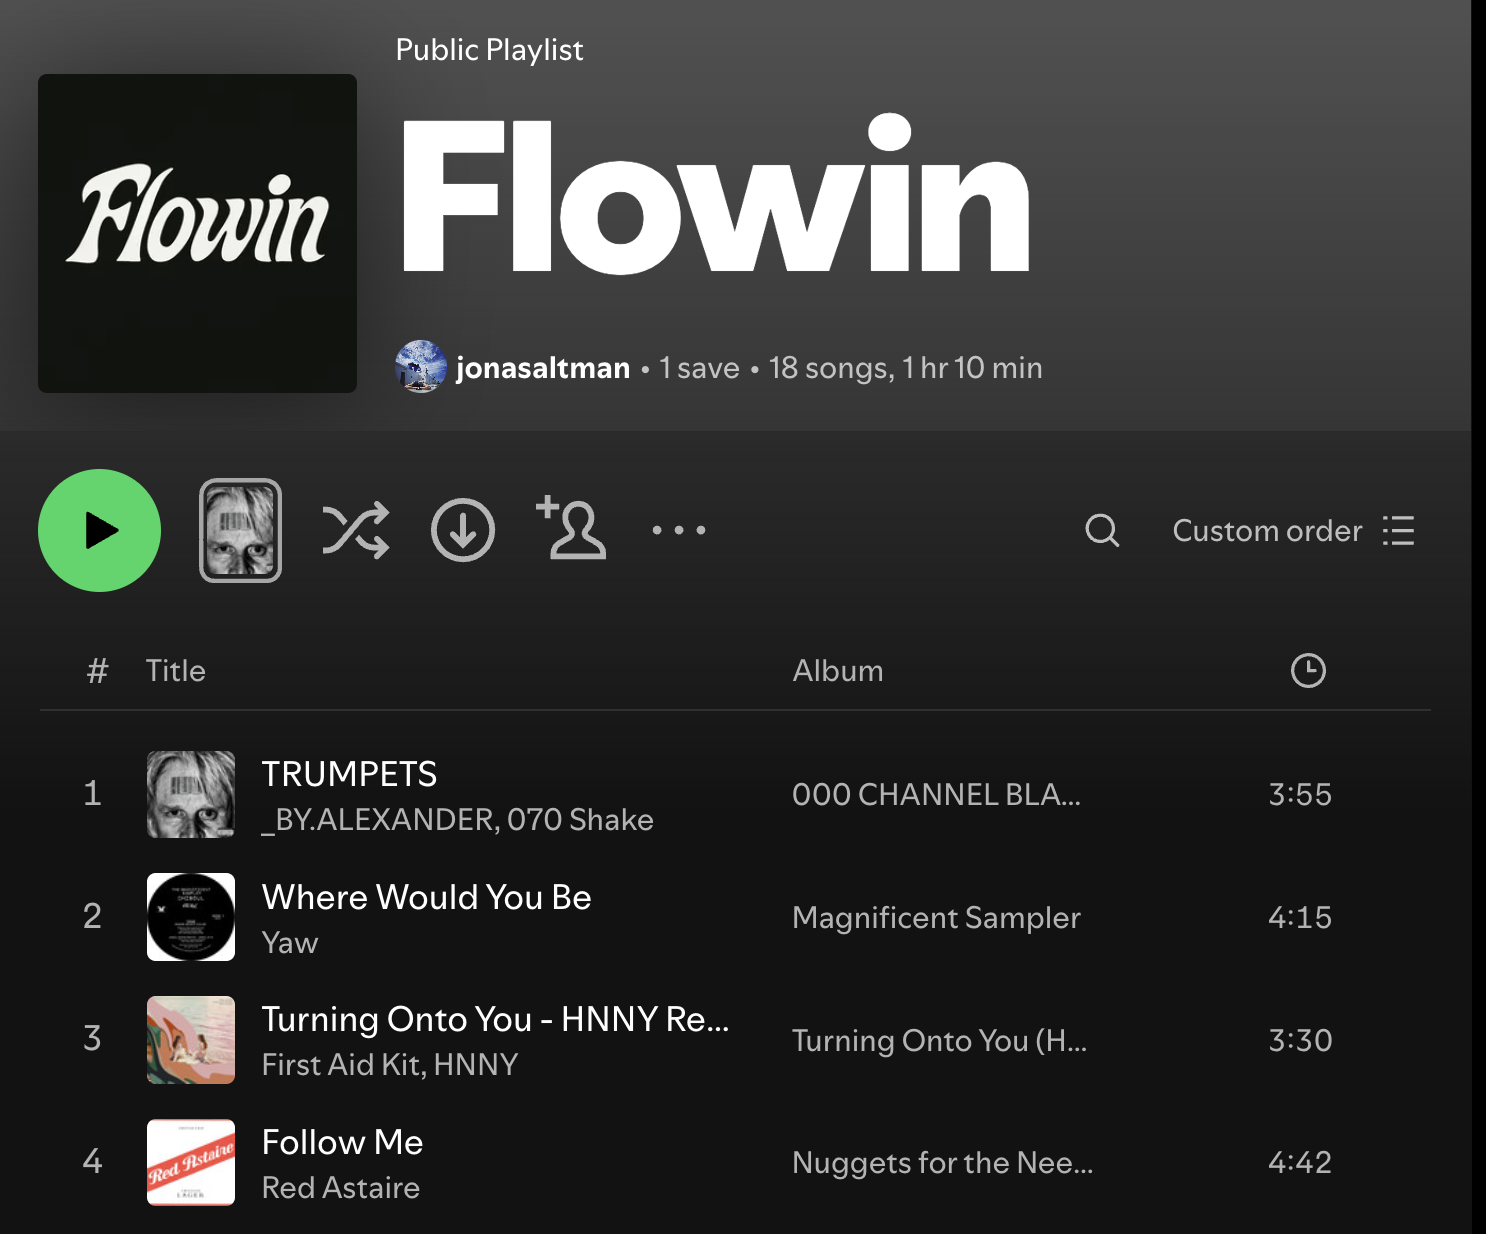The width and height of the screenshot is (1486, 1234).
Task: Select the Where Would You Be track
Action: pos(426,897)
